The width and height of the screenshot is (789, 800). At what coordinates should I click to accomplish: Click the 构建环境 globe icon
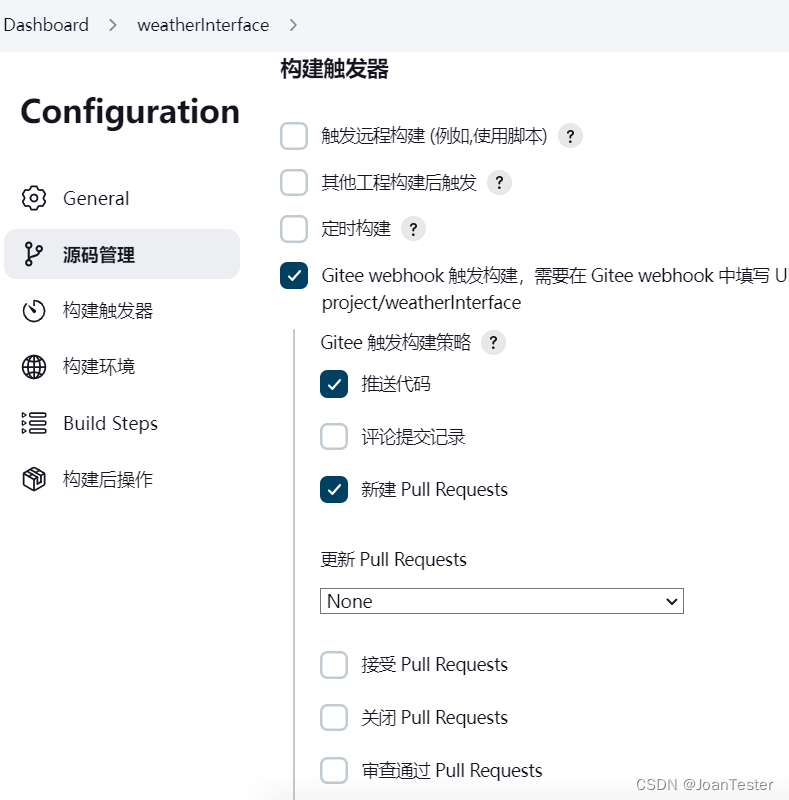point(34,366)
